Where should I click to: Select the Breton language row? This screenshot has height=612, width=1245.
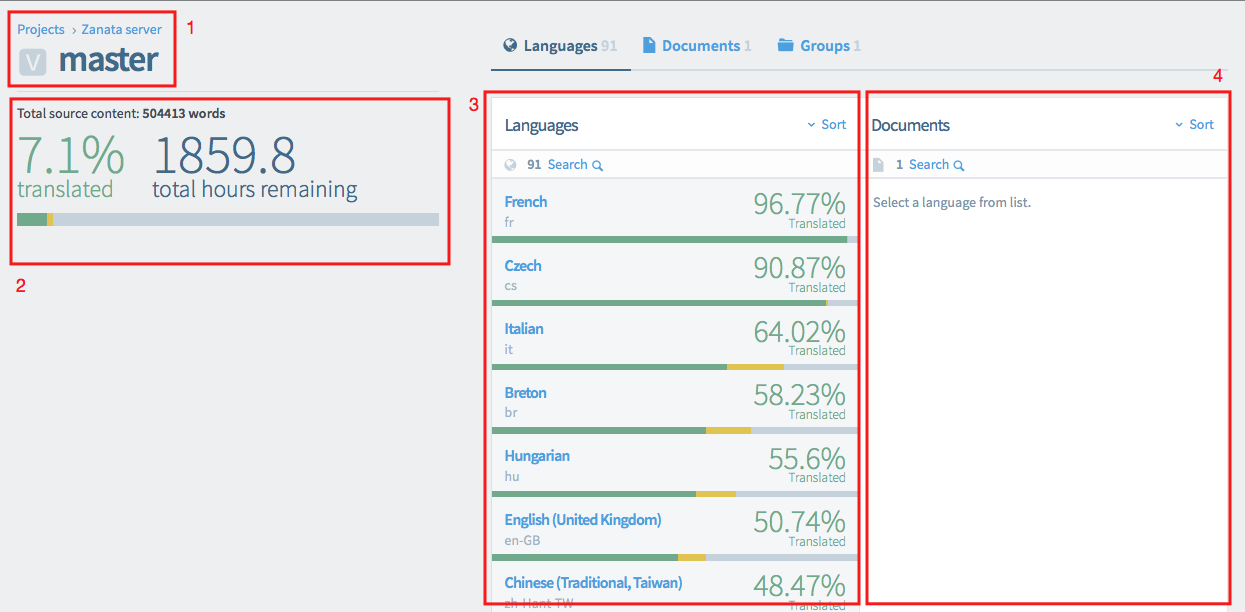pos(675,402)
